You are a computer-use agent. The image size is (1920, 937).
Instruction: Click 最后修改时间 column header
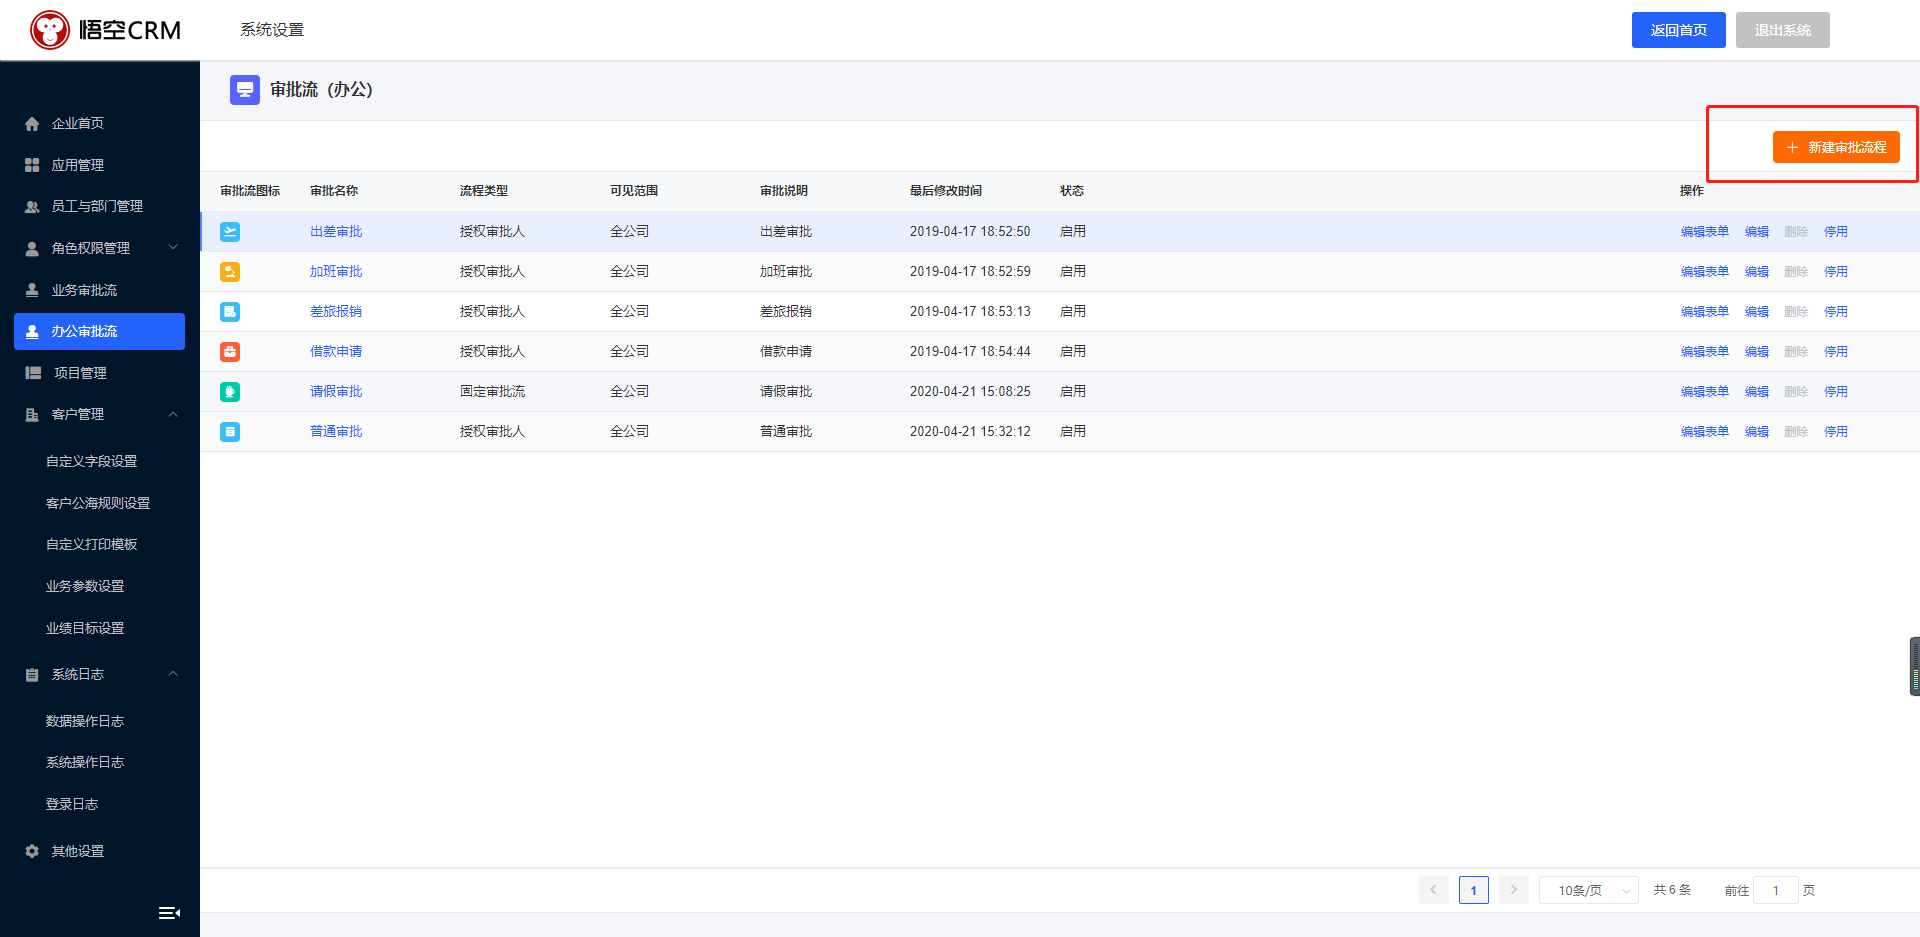coord(946,191)
